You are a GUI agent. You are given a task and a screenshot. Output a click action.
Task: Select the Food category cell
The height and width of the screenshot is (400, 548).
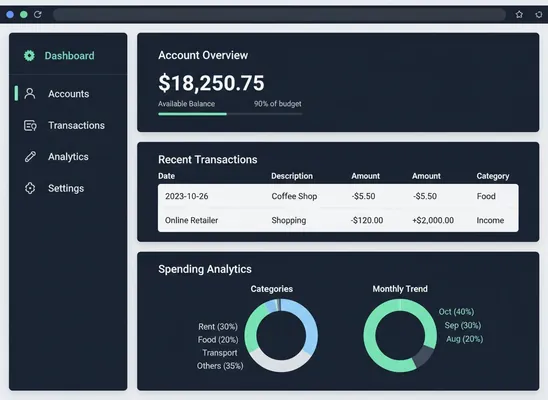pos(486,196)
